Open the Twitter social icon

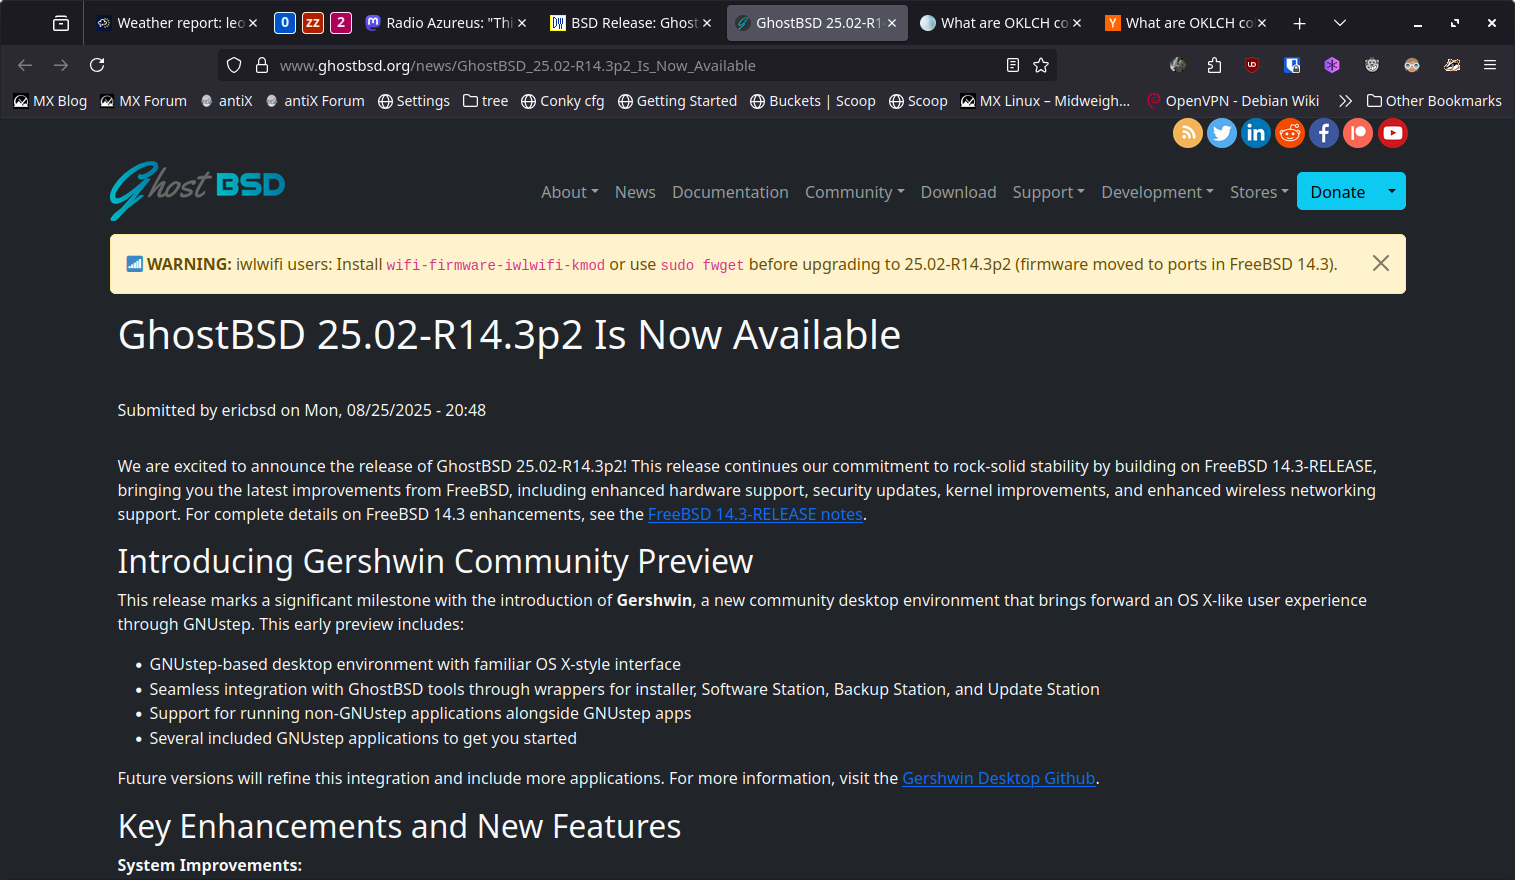click(1222, 133)
